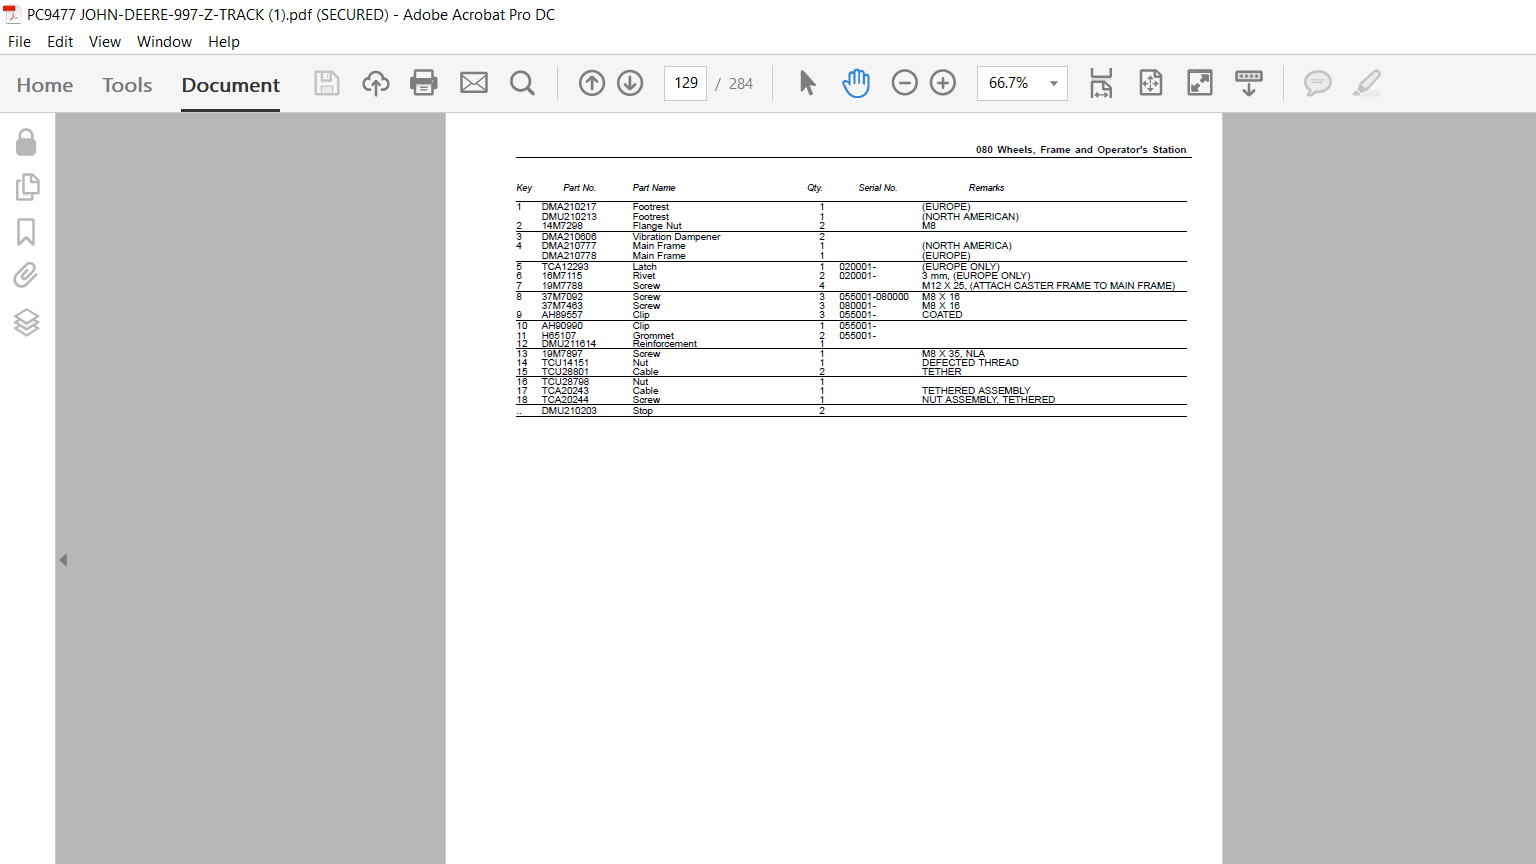Activate the Hand pan tool
This screenshot has height=864, width=1536.
click(x=856, y=83)
